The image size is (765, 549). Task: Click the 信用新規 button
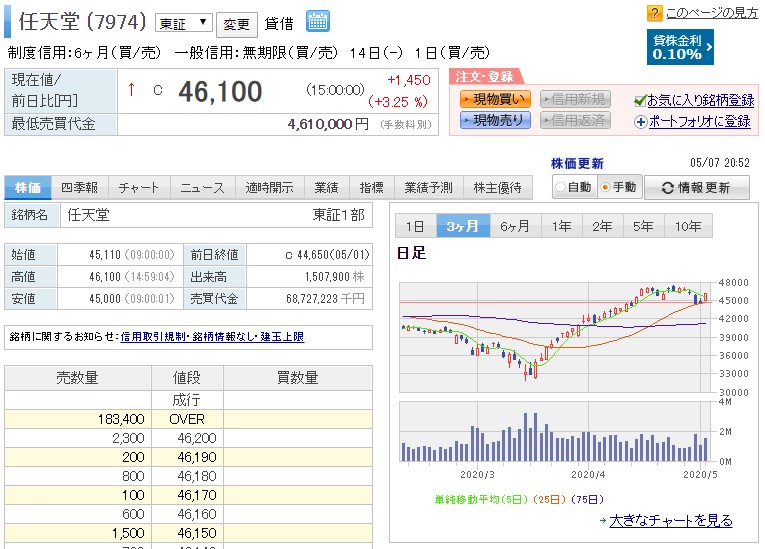(575, 100)
